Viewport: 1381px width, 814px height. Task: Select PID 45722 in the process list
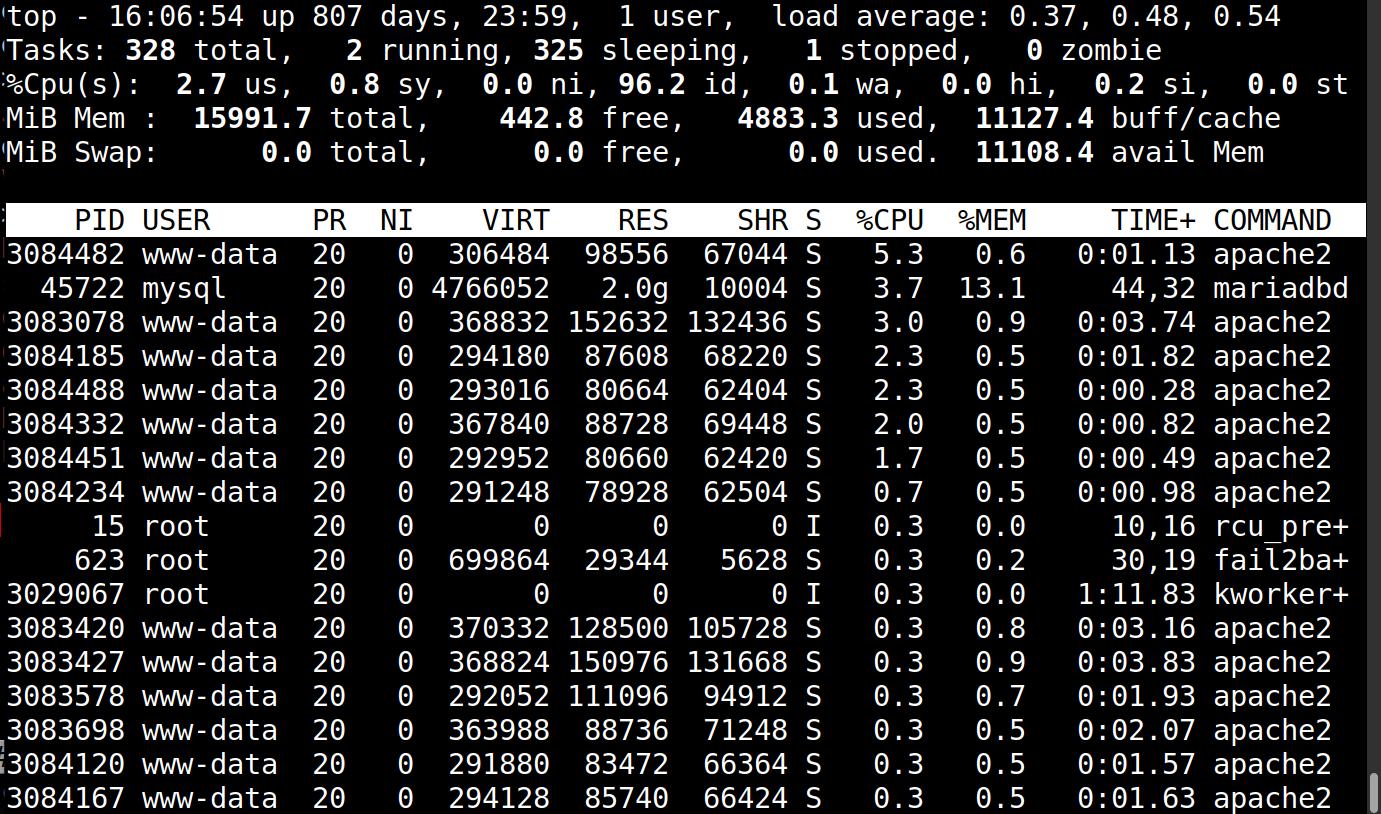coord(82,288)
